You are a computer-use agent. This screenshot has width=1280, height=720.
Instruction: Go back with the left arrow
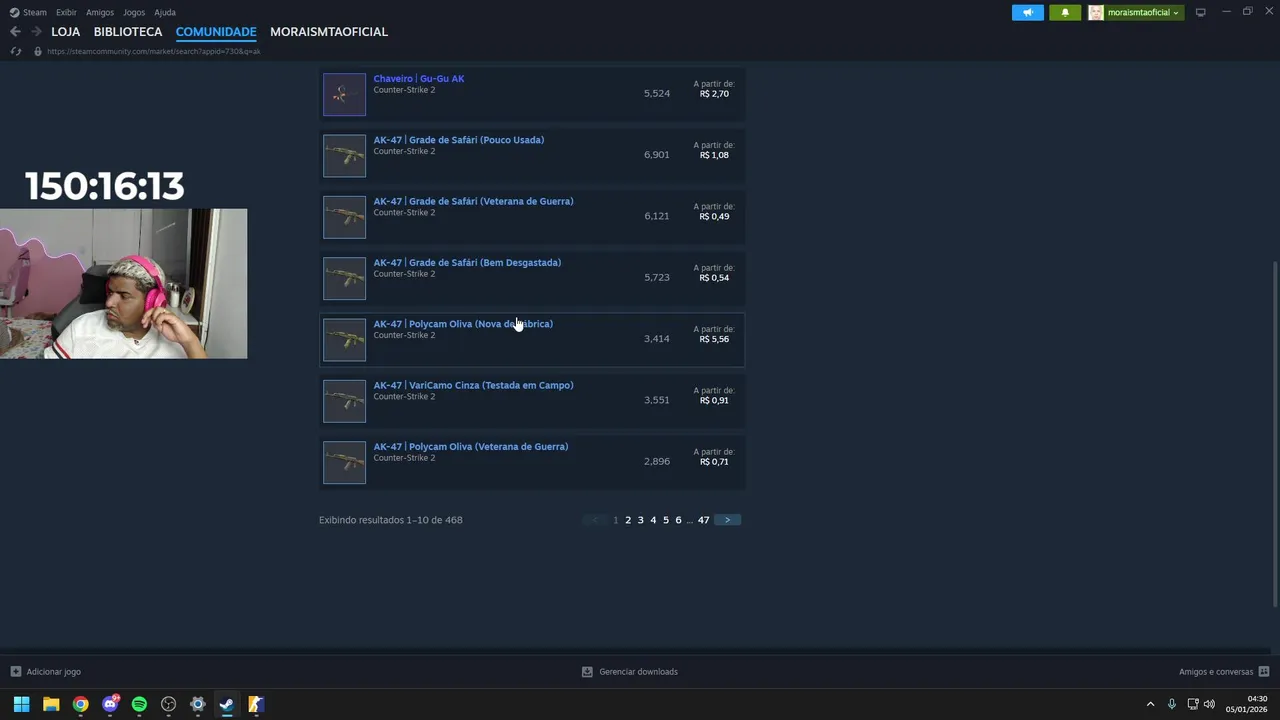[15, 32]
